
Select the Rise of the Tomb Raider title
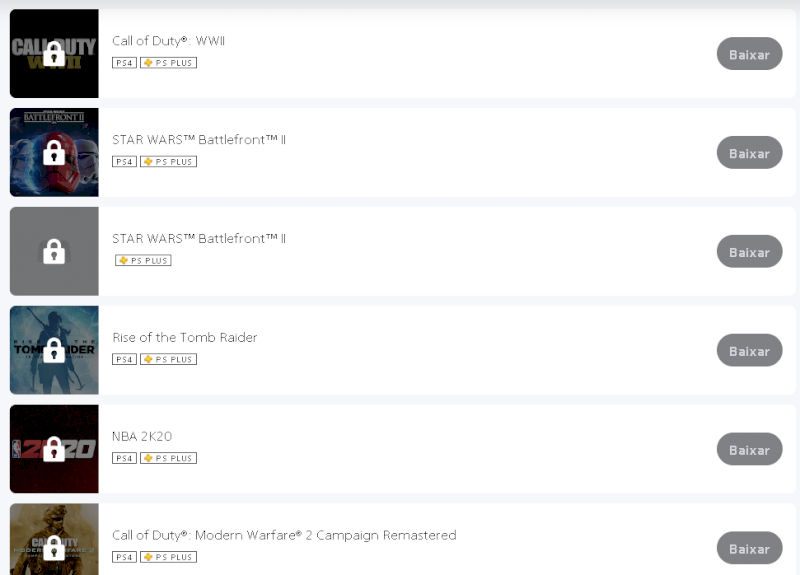(184, 337)
